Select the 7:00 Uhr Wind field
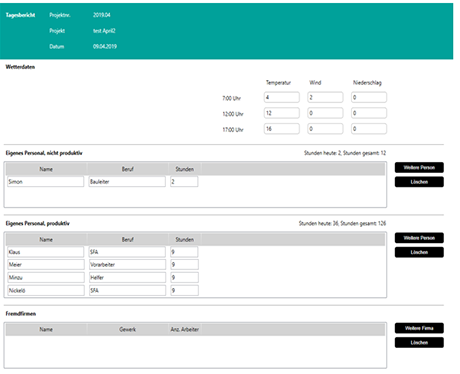 tap(325, 97)
